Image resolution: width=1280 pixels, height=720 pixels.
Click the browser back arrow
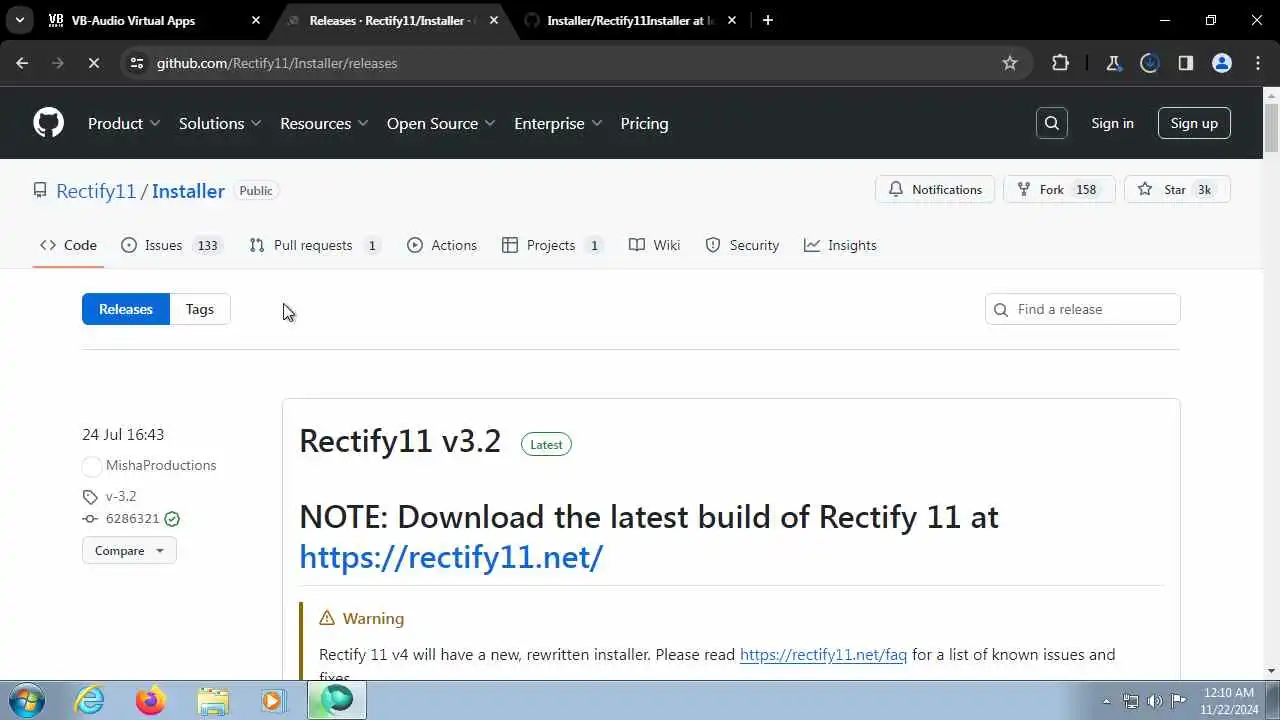22,63
